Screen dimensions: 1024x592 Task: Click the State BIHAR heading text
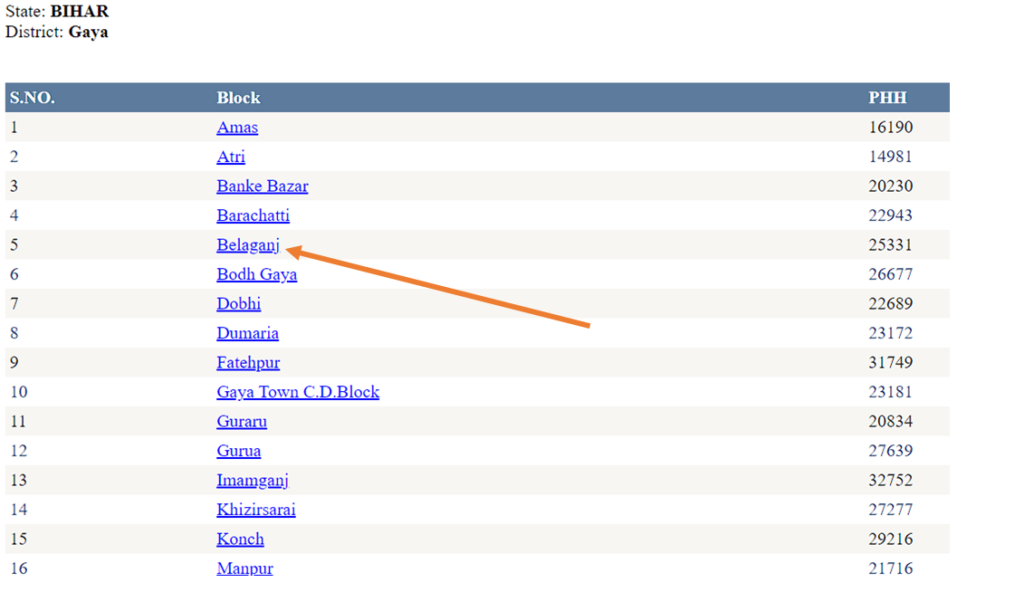(x=57, y=12)
